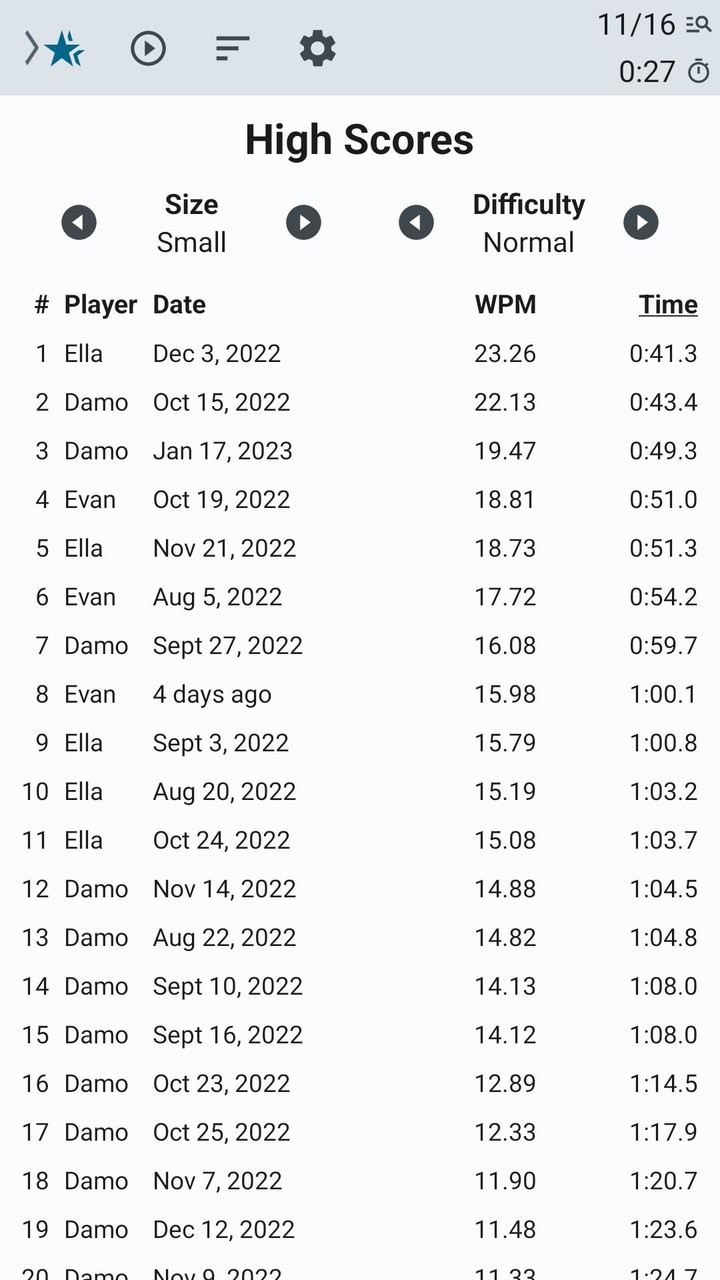Viewport: 720px width, 1280px height.
Task: Tap the stopwatch icon next to 0:27
Action: point(698,72)
